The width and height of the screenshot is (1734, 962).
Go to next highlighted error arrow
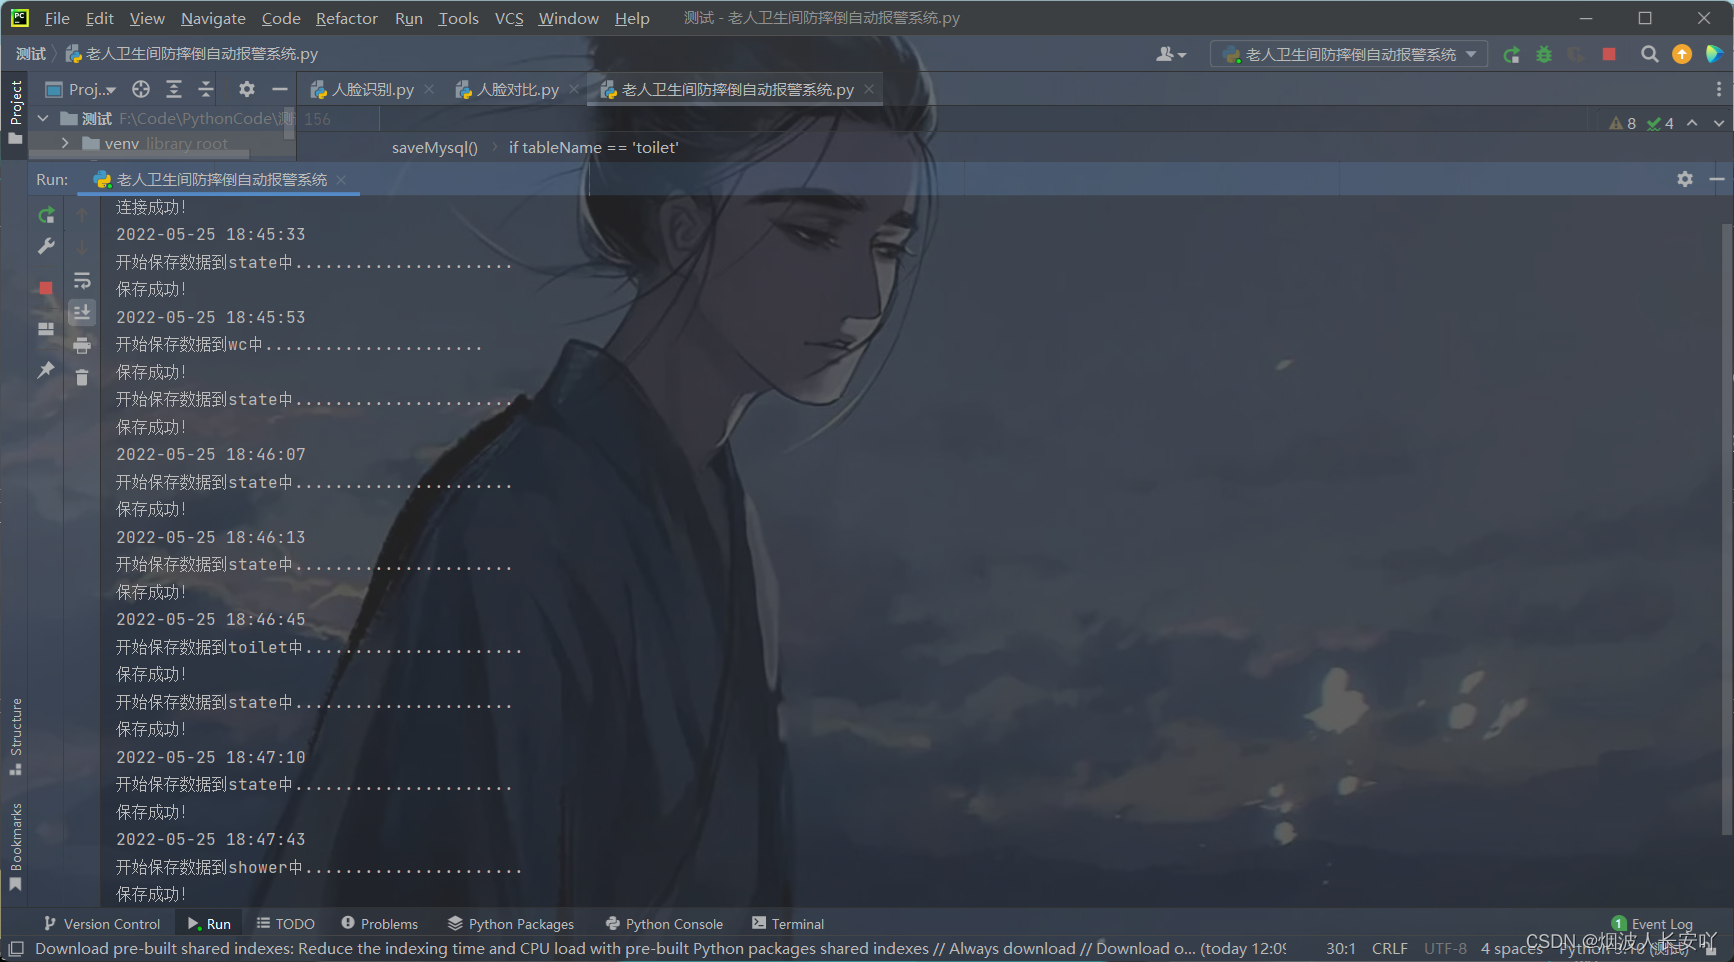[1719, 123]
